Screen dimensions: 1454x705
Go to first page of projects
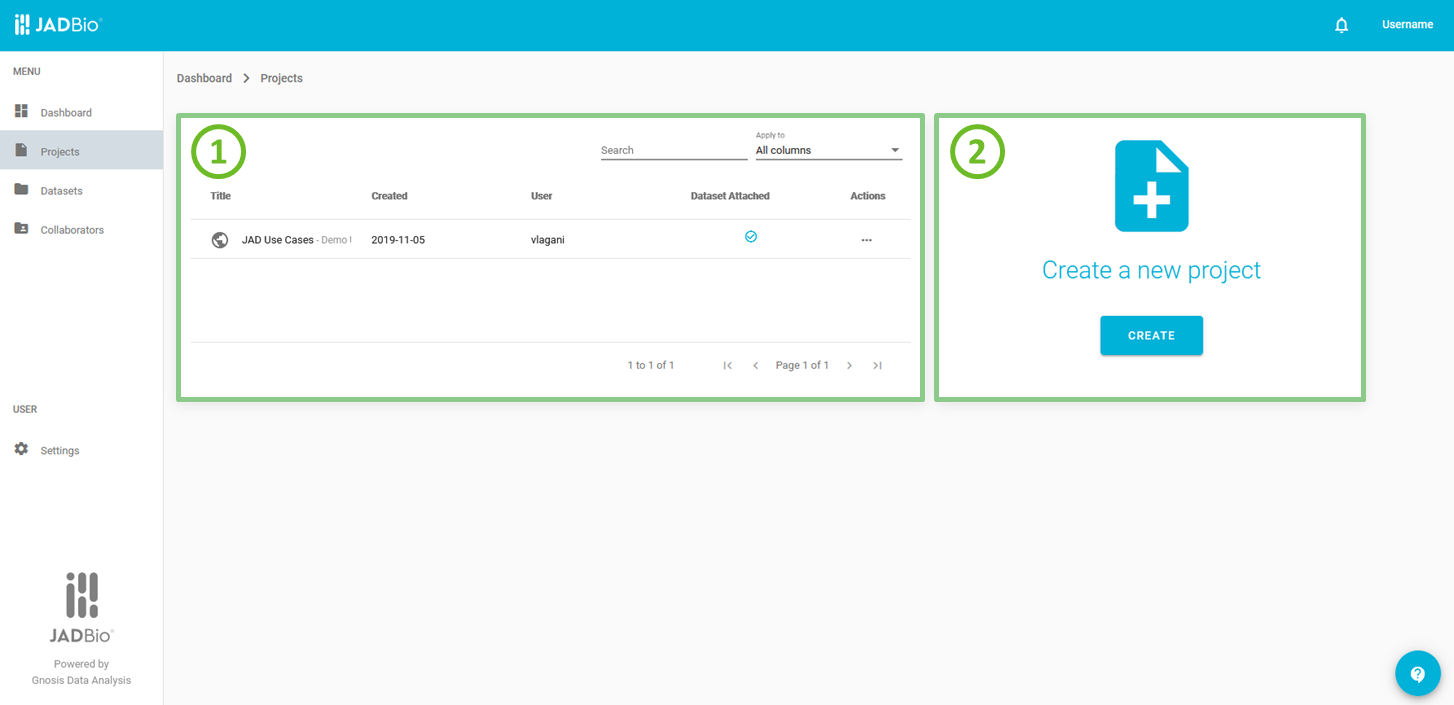(727, 365)
